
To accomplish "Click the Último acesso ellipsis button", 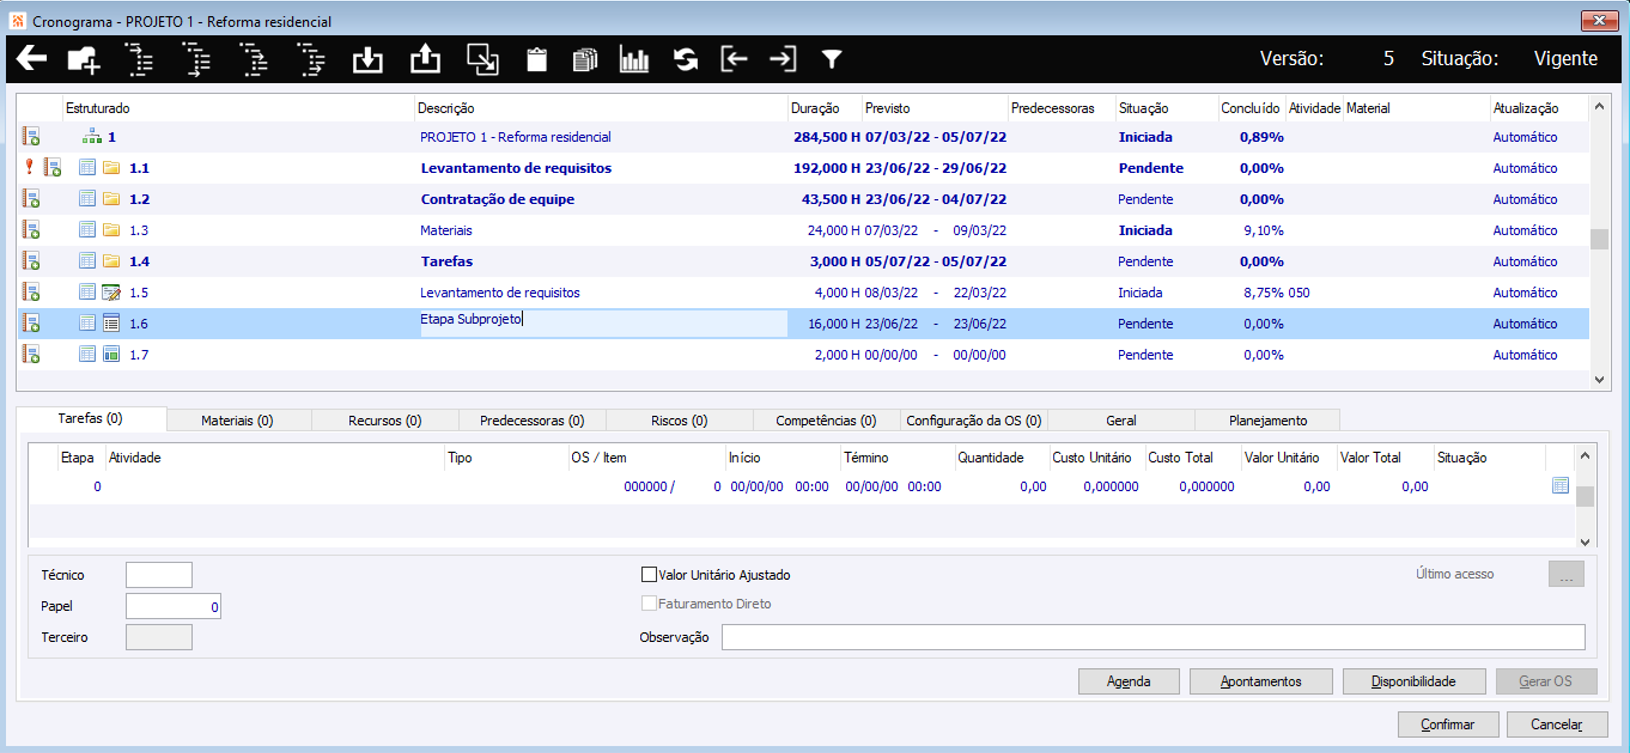I will [1566, 575].
